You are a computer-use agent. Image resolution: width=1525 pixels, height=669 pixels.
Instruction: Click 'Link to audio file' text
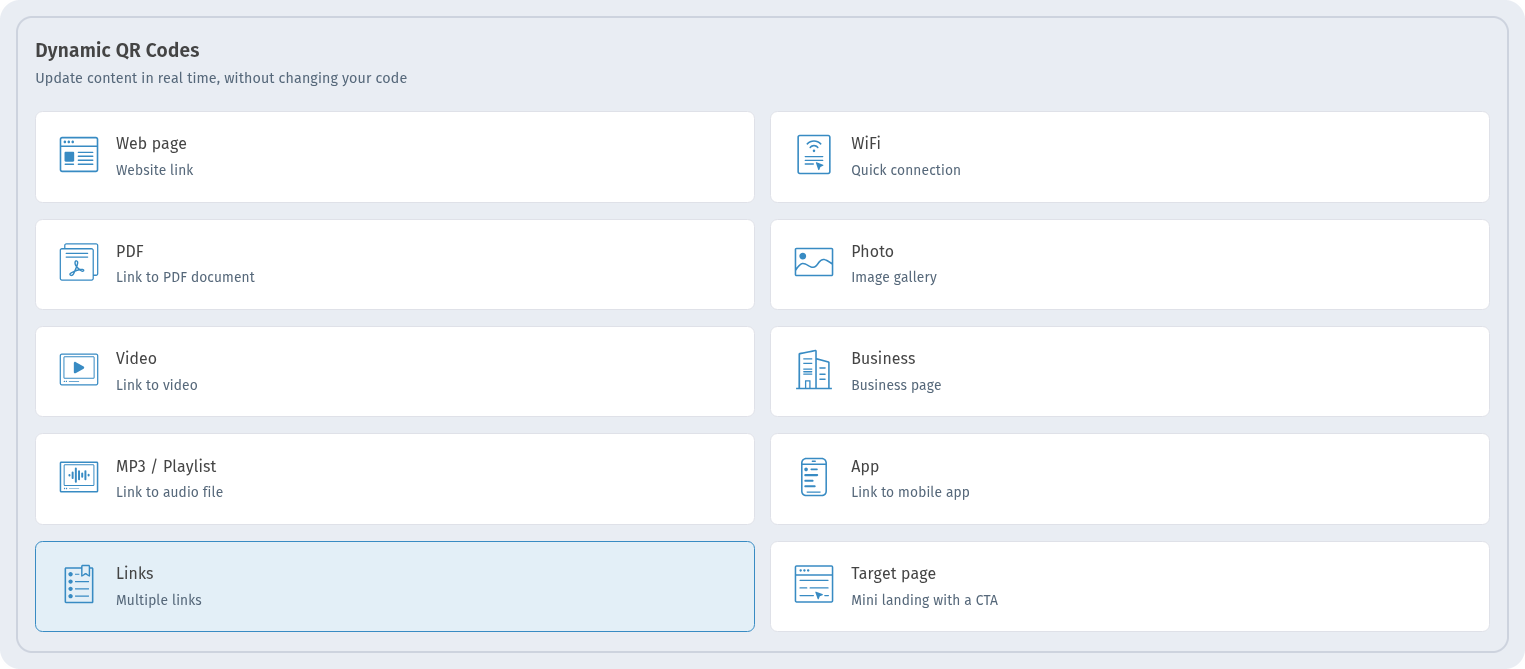170,492
